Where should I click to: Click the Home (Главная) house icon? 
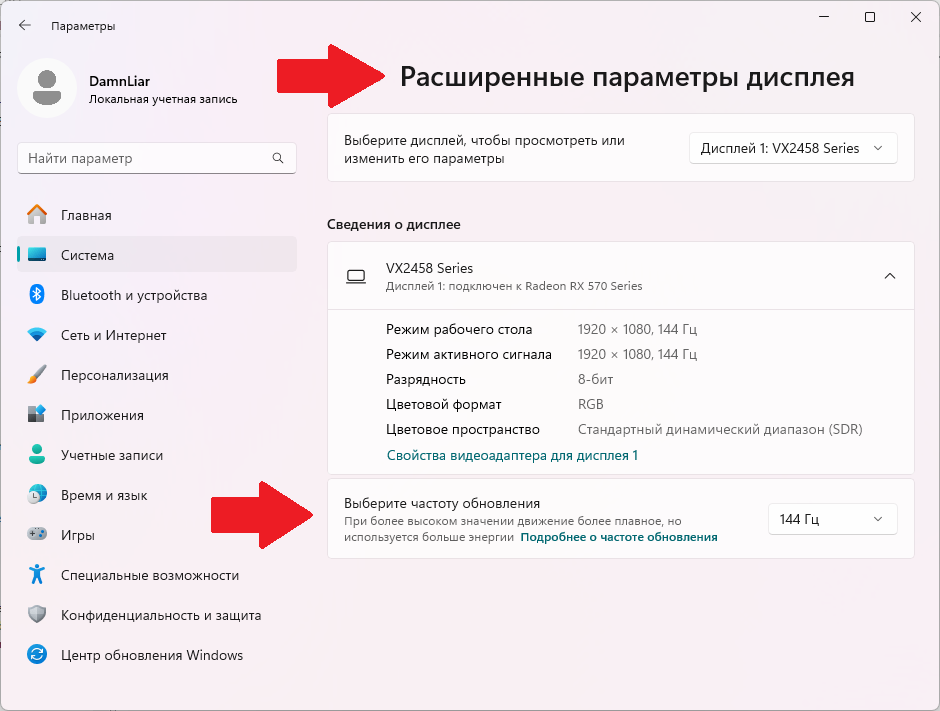tap(37, 215)
